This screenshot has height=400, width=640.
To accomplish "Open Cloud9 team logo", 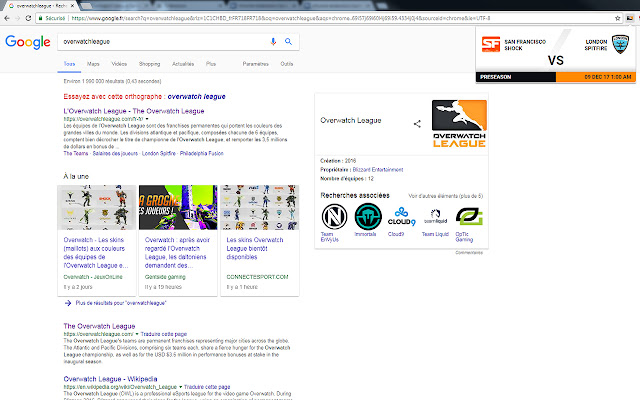I will (x=402, y=216).
